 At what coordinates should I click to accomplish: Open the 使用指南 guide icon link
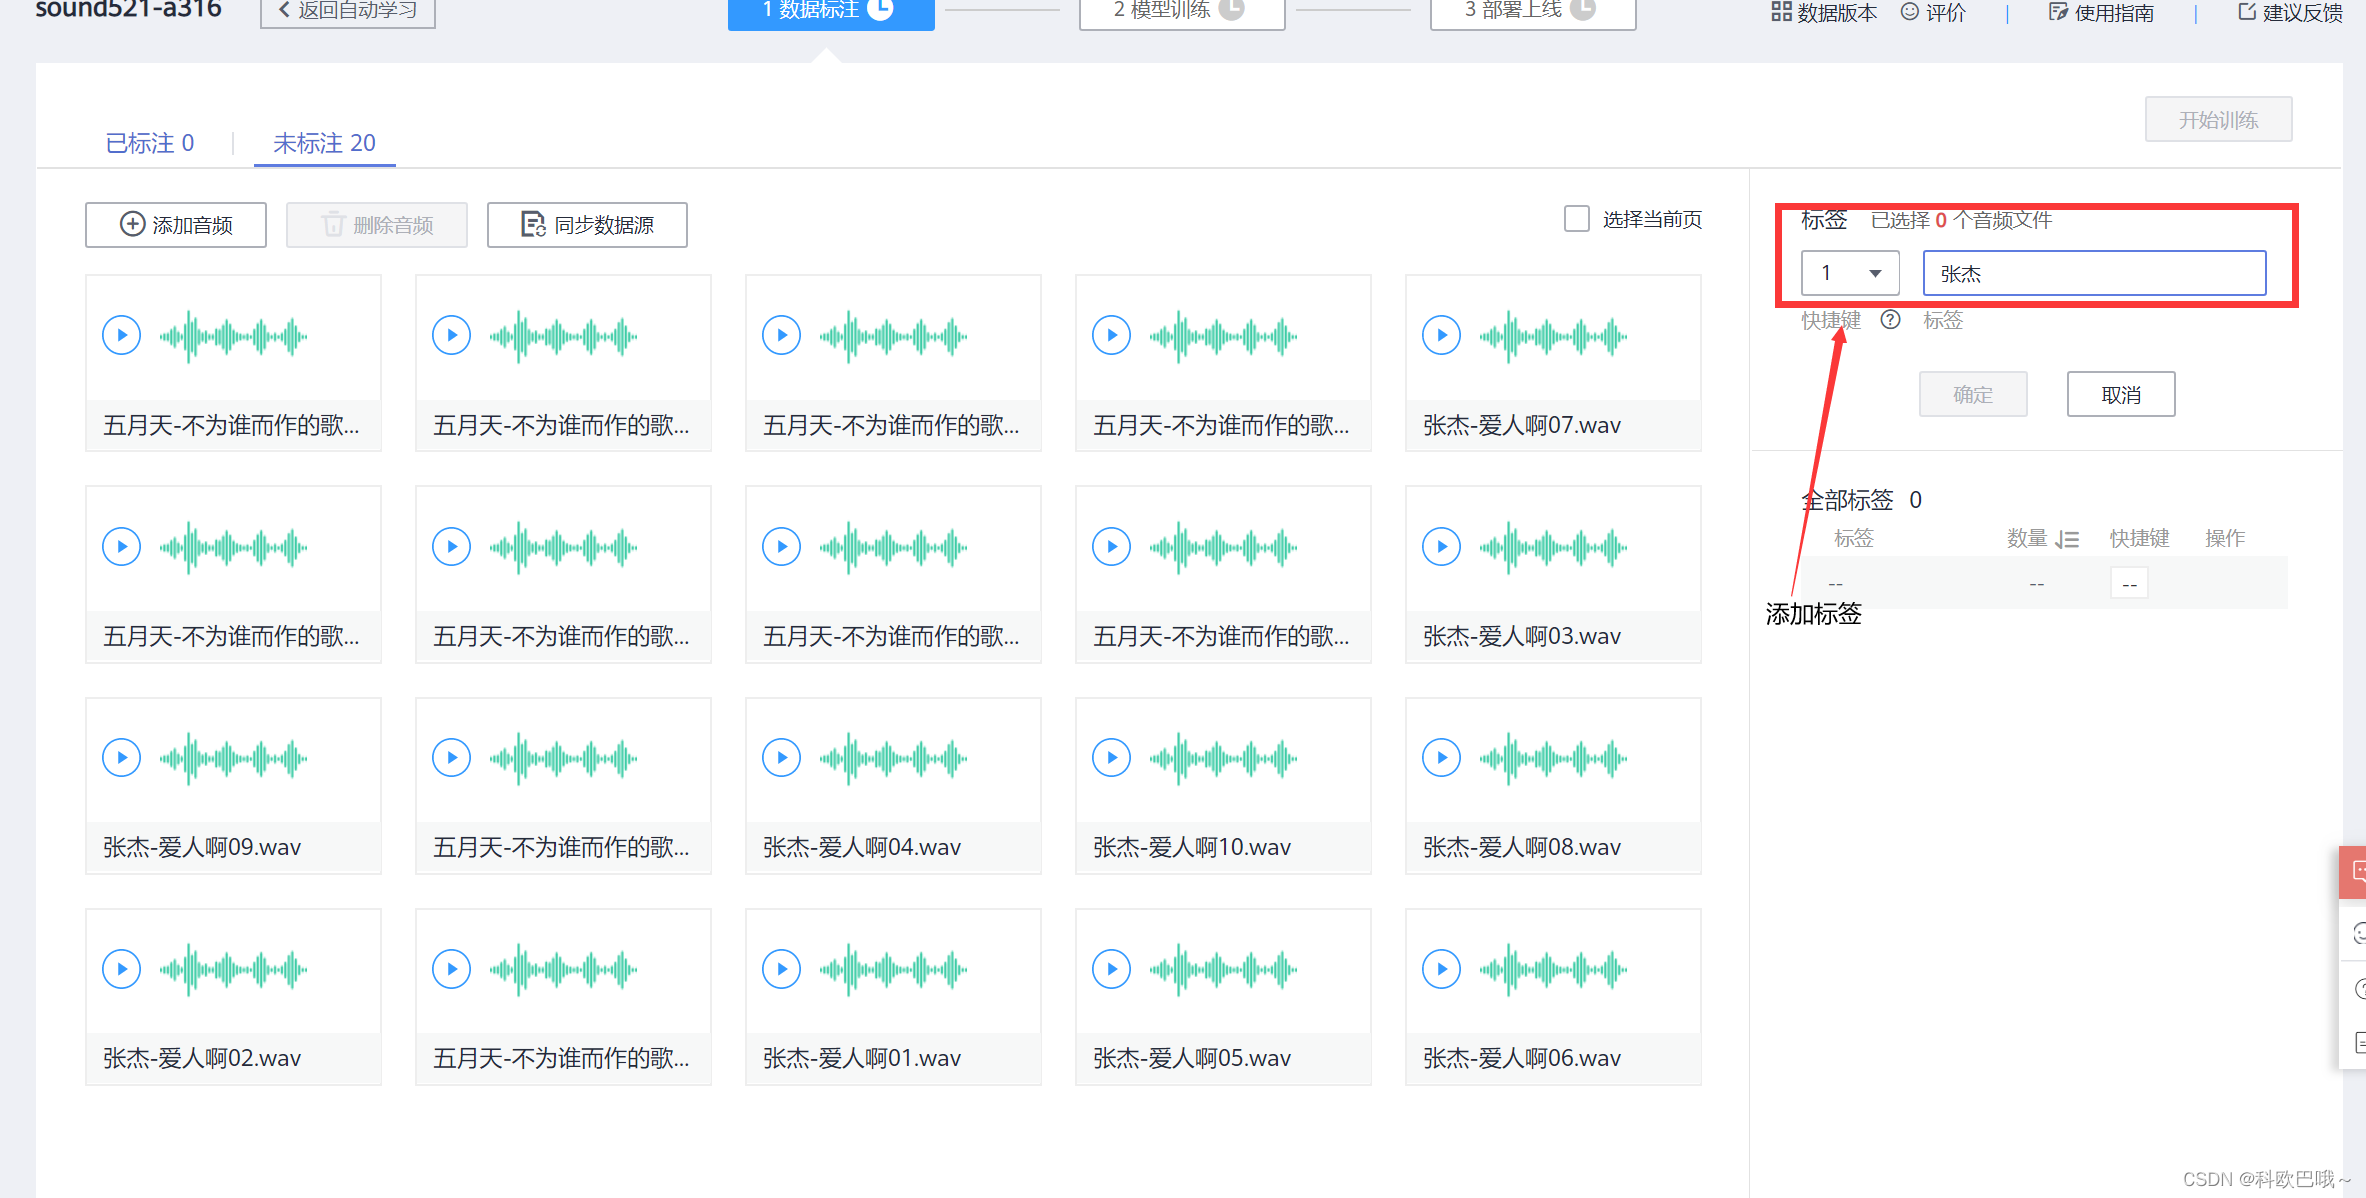2101,12
